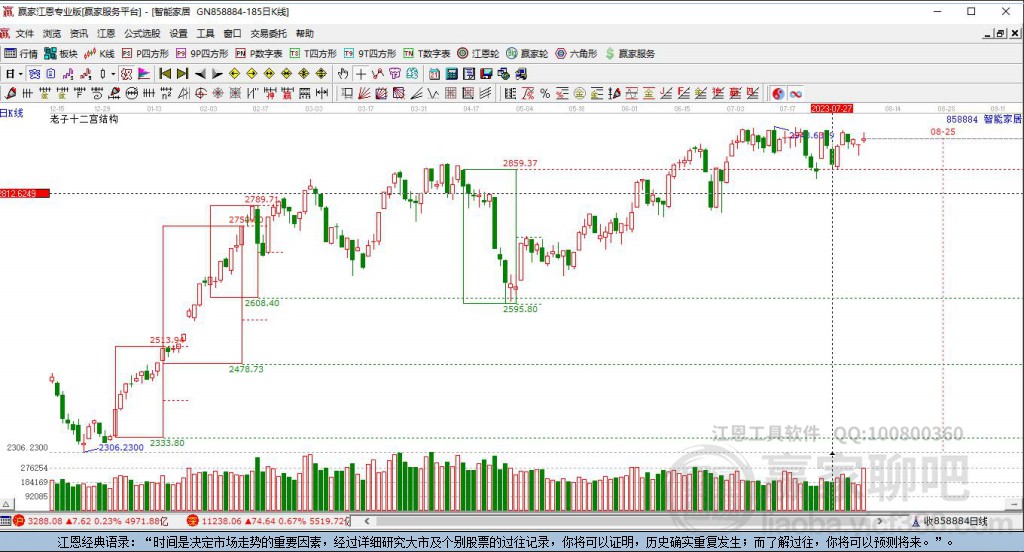This screenshot has height=552, width=1024.
Task: Click the yellow diamond left-arrow icon
Action: pyautogui.click(x=234, y=74)
